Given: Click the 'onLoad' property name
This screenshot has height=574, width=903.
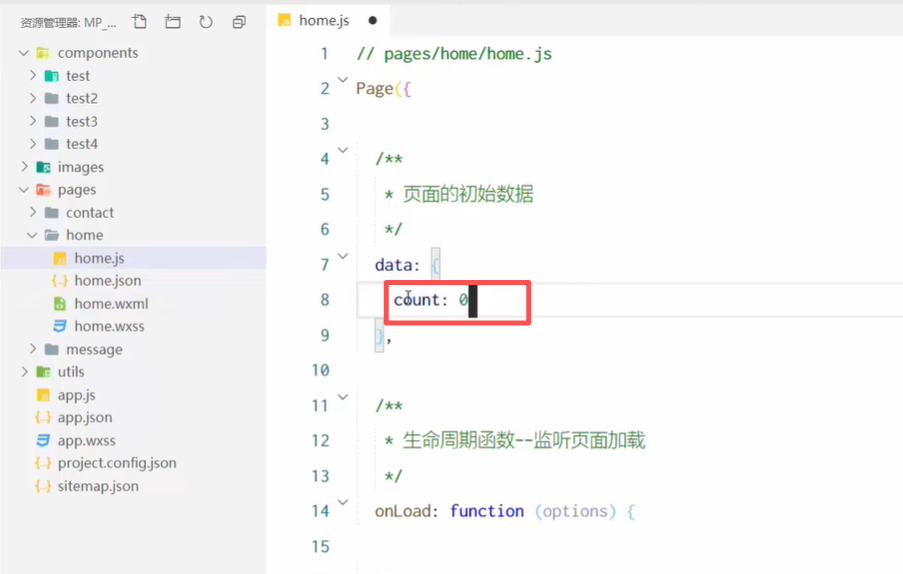Looking at the screenshot, I should (x=403, y=511).
